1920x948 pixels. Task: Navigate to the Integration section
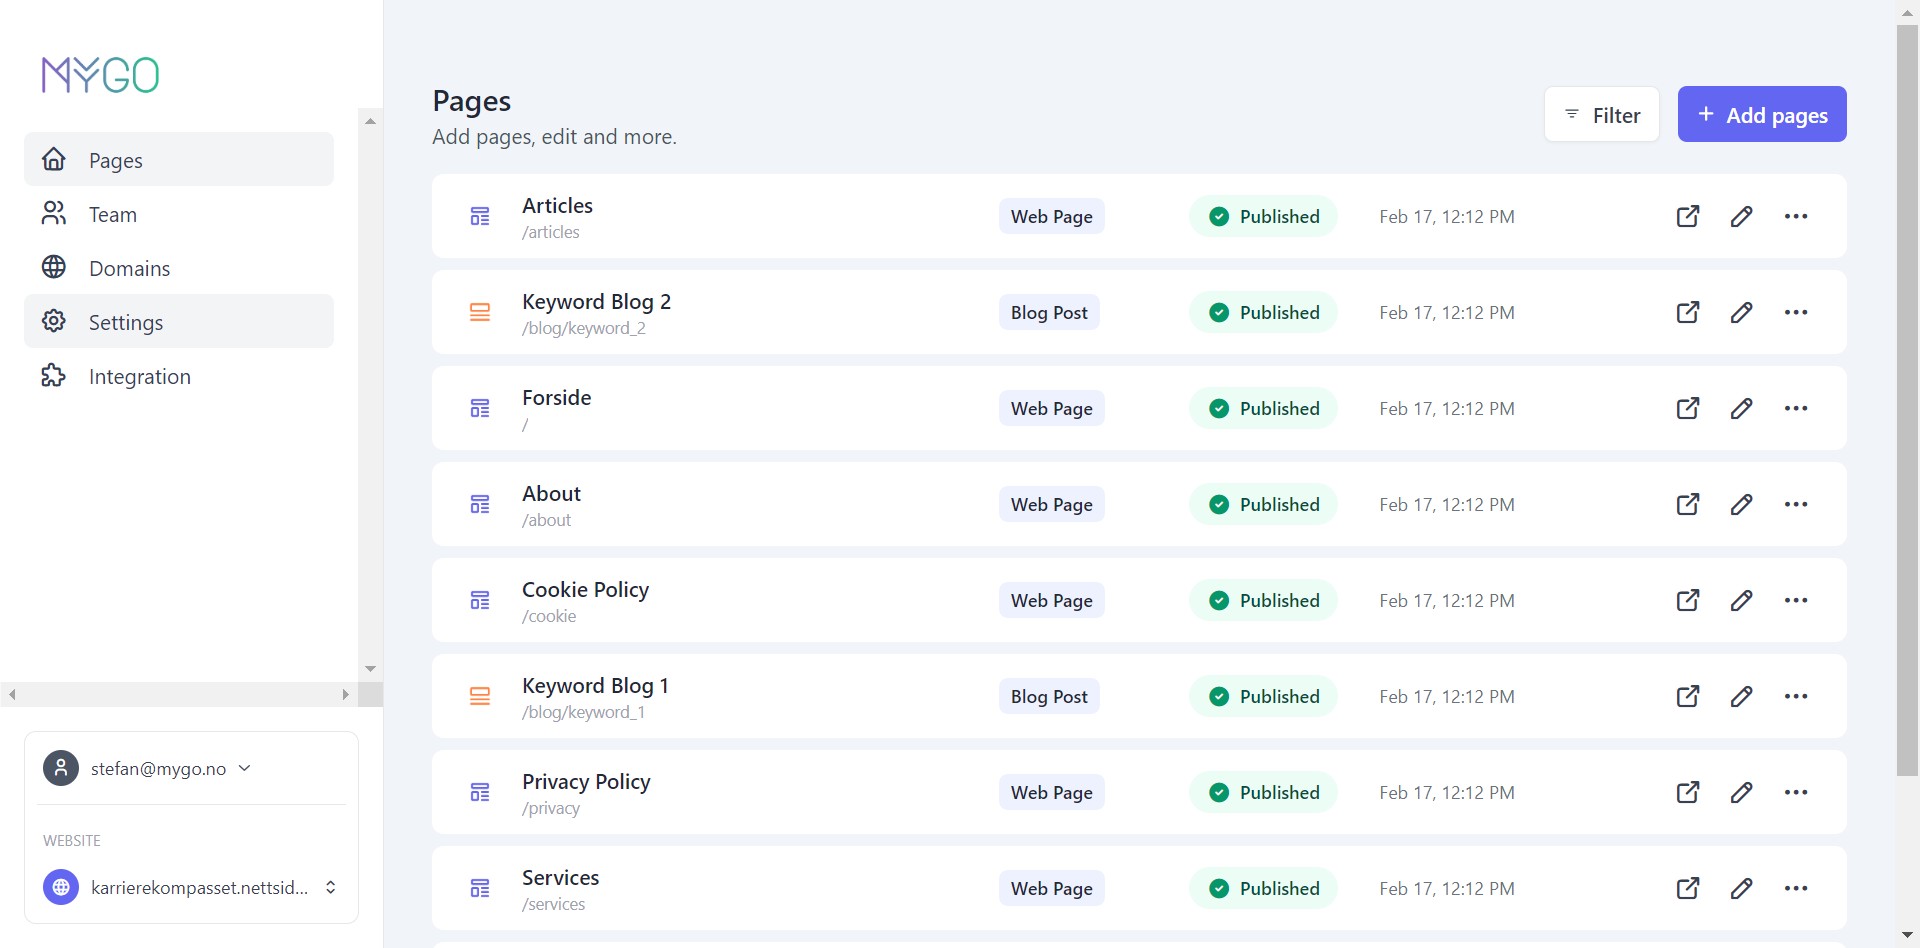(x=139, y=377)
